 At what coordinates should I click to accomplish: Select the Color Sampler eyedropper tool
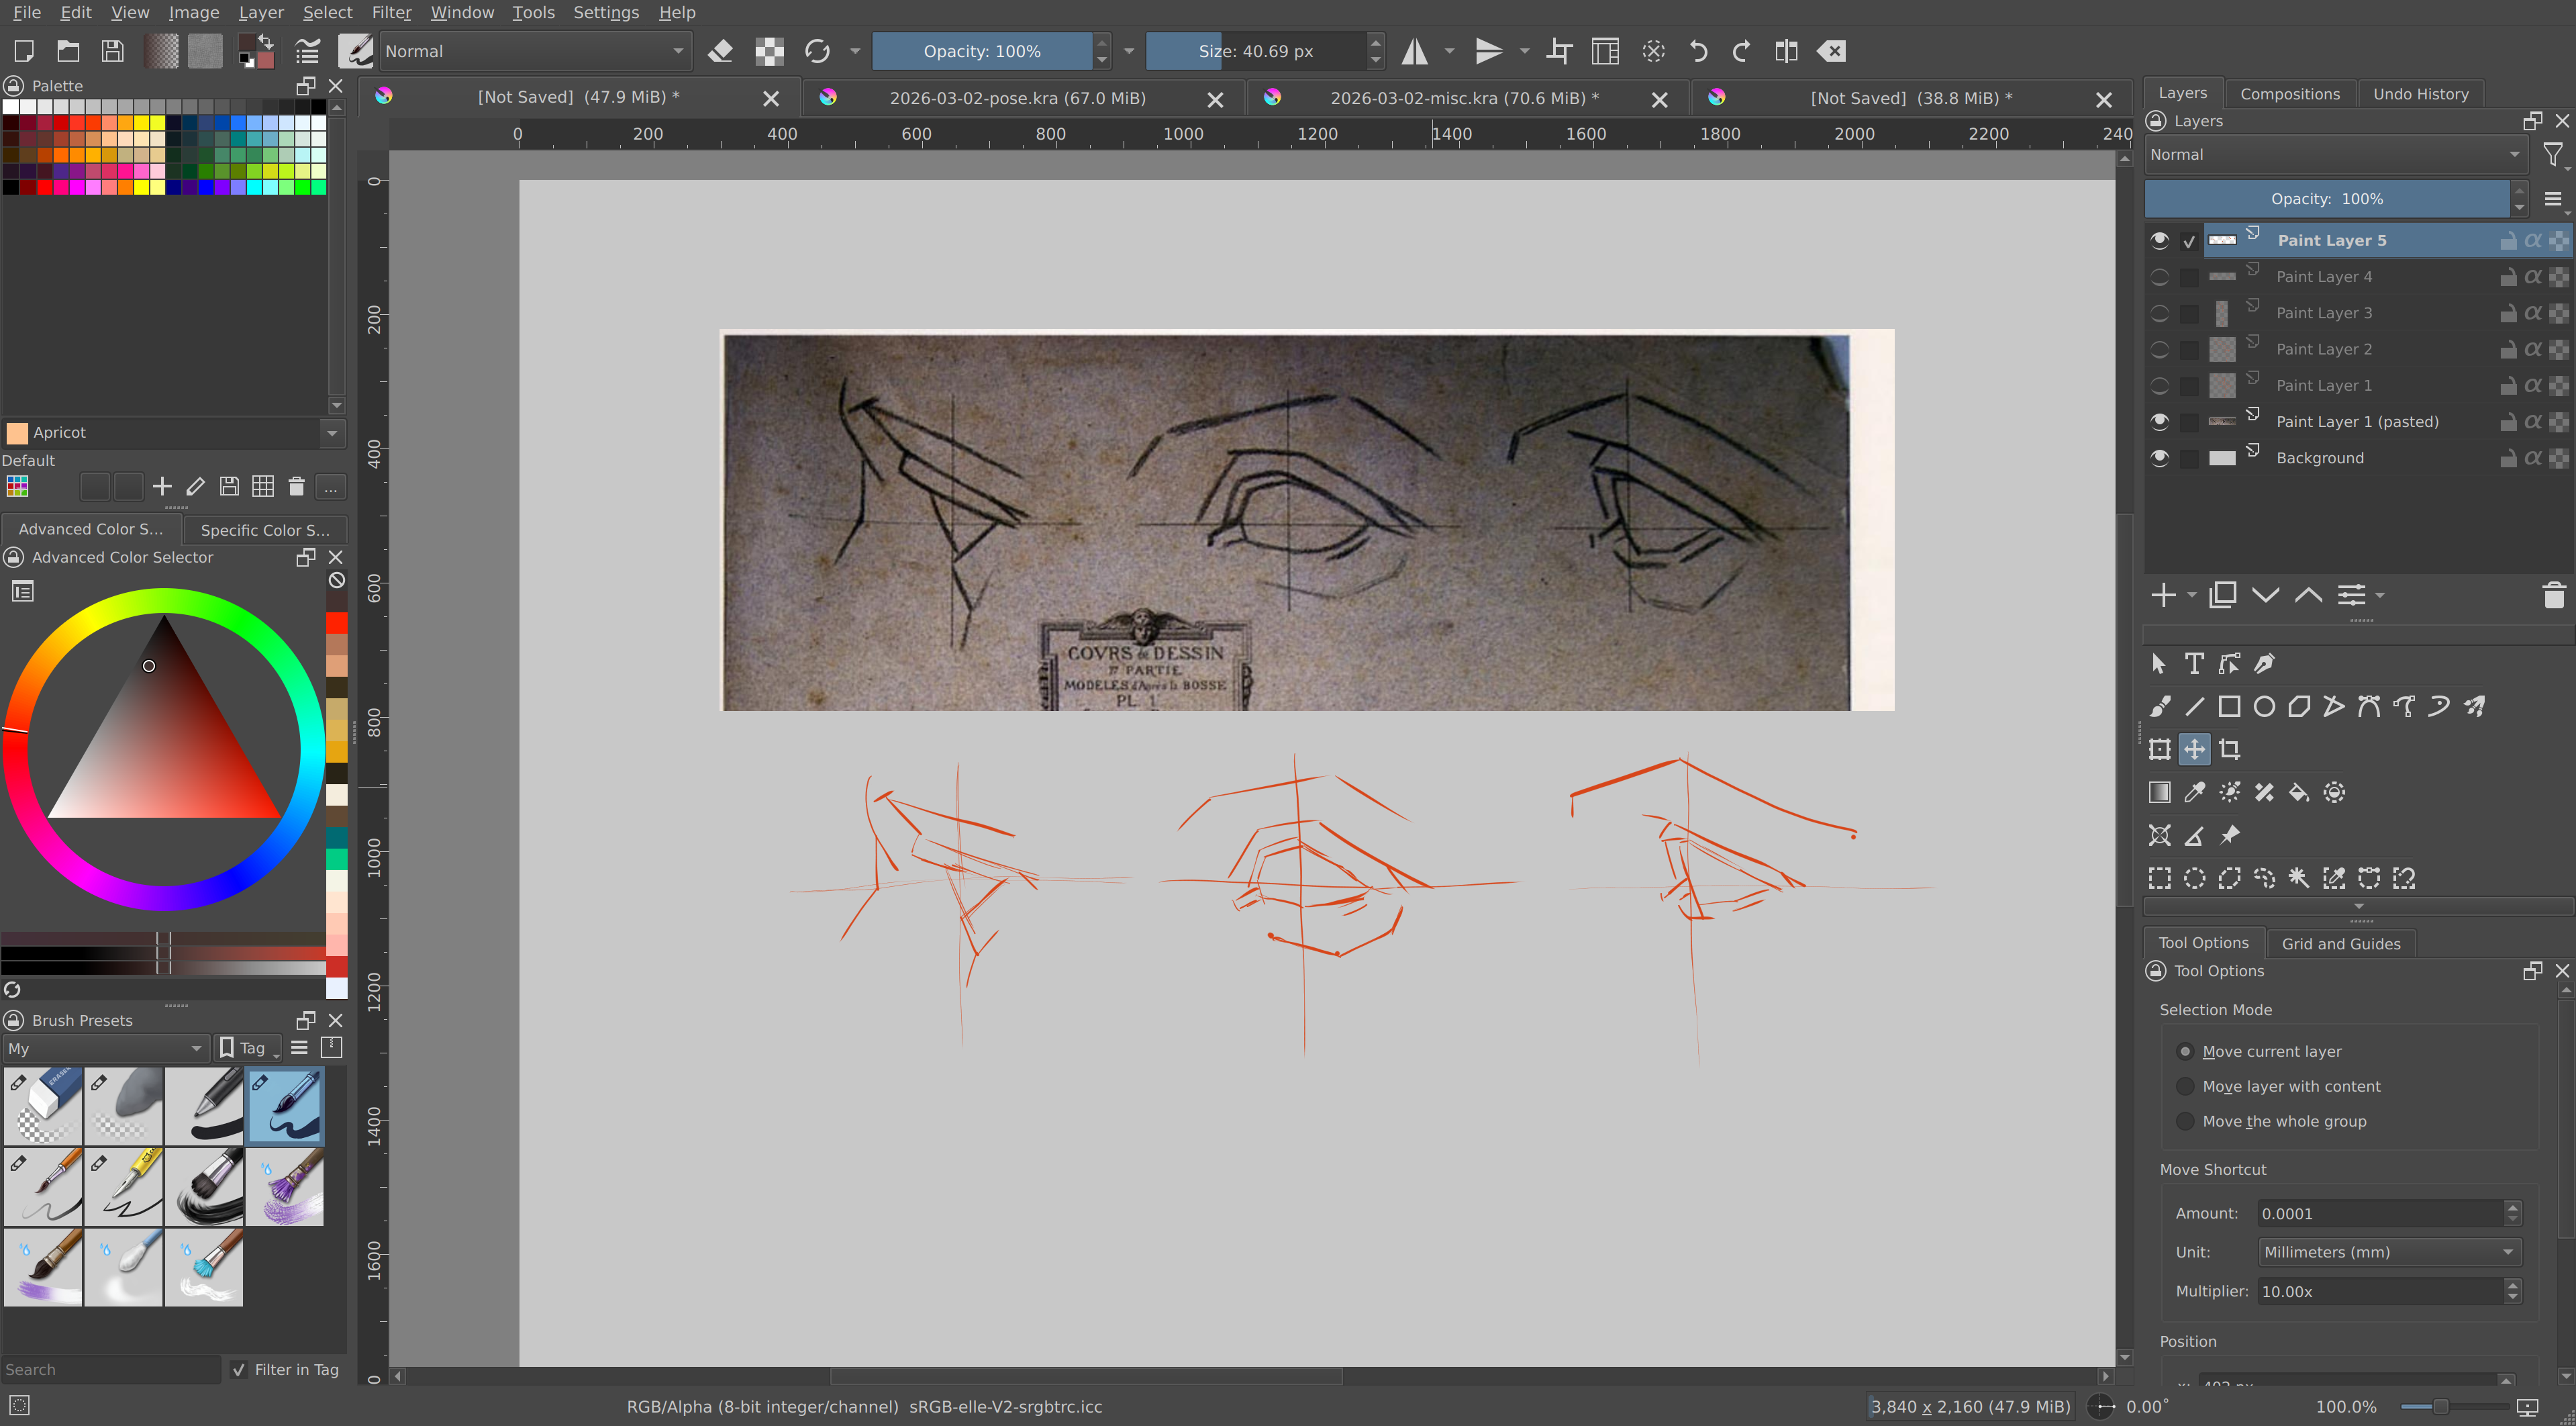click(2194, 793)
